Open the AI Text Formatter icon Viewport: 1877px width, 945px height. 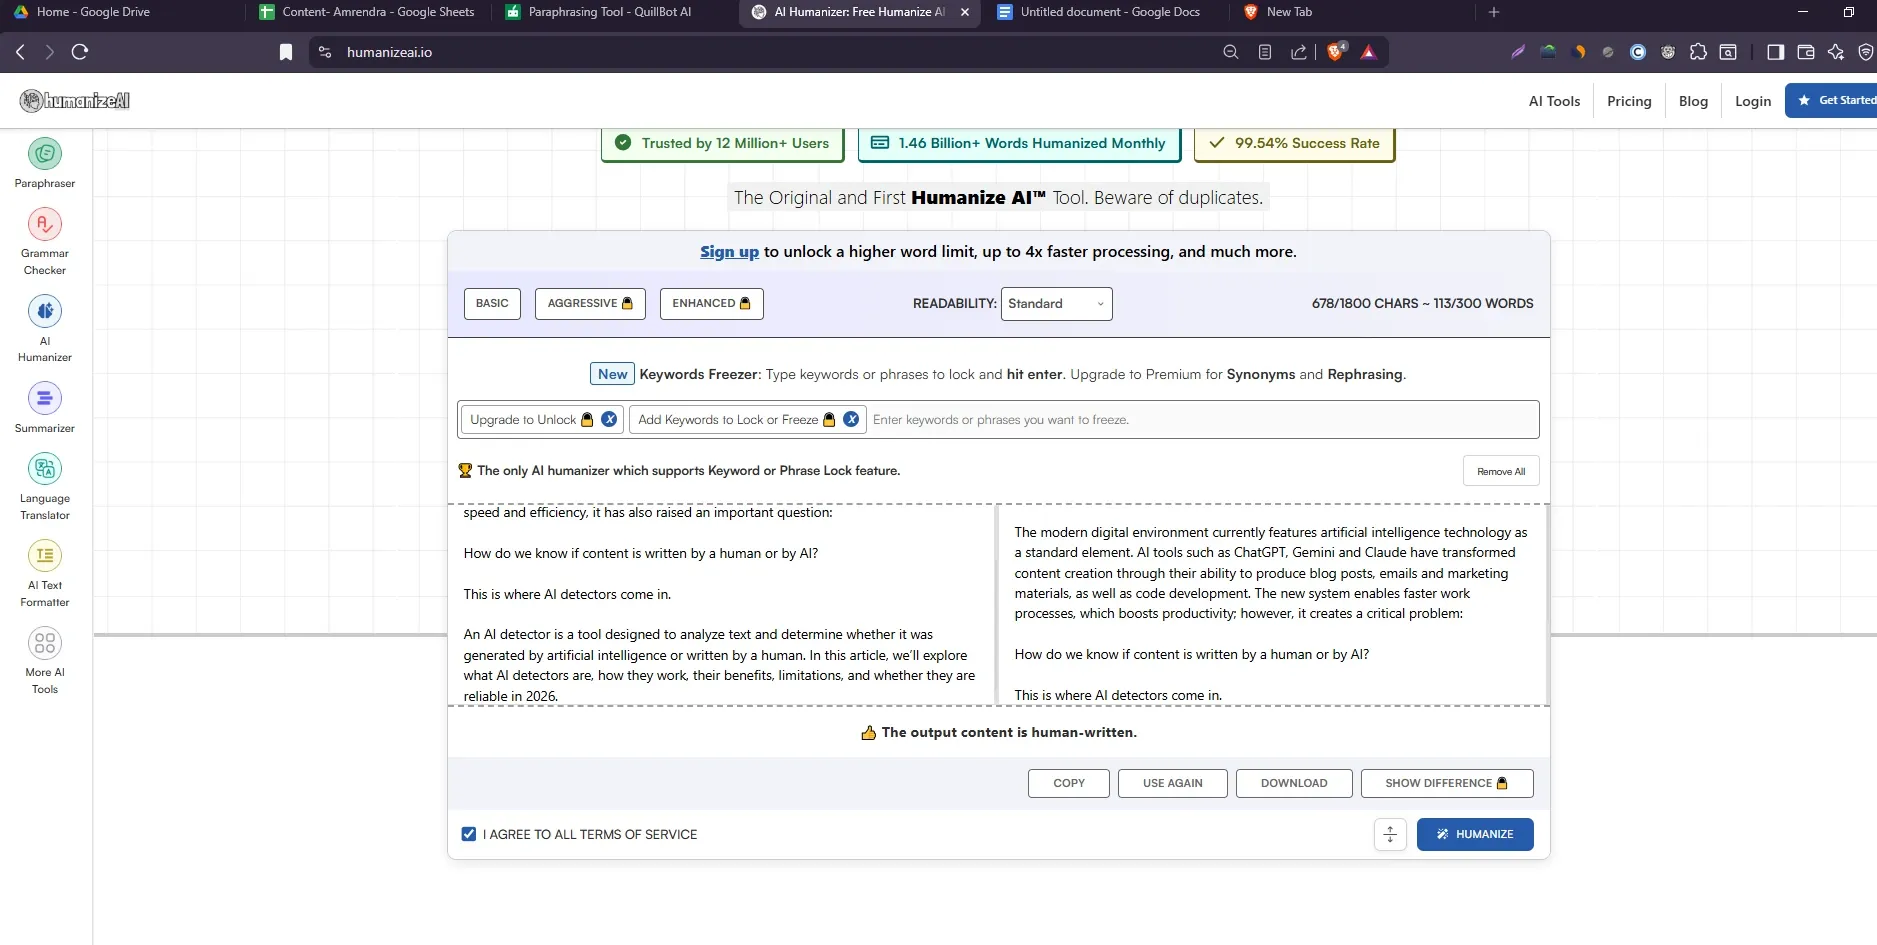(x=44, y=556)
